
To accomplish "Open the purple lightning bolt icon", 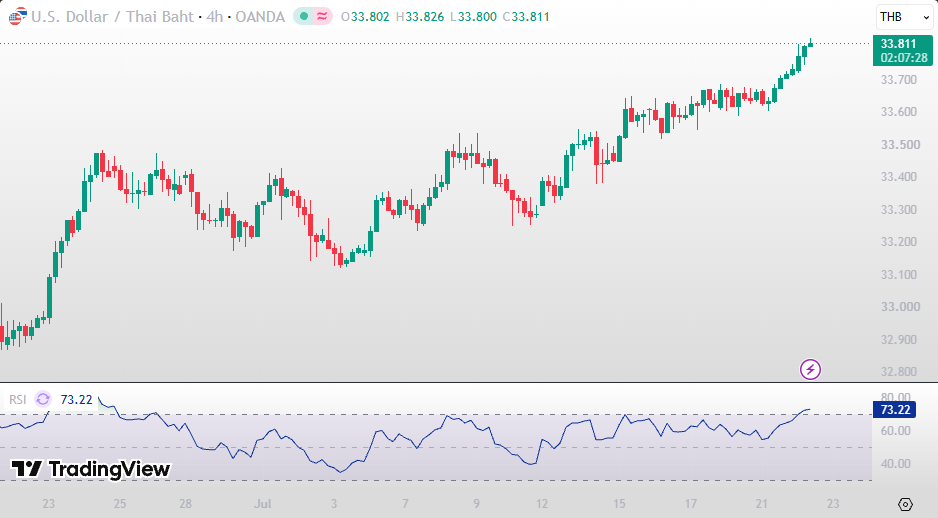I will click(x=810, y=369).
